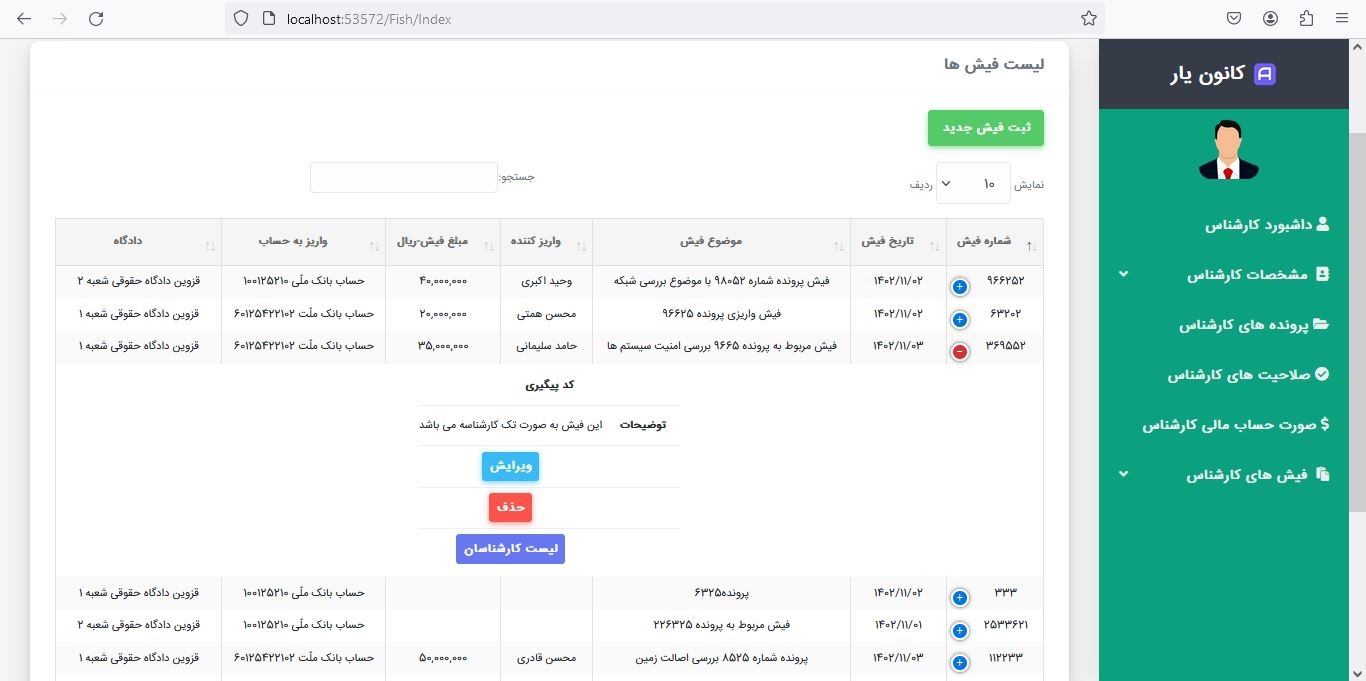
Task: Click the browser reload icon
Action: tap(96, 19)
